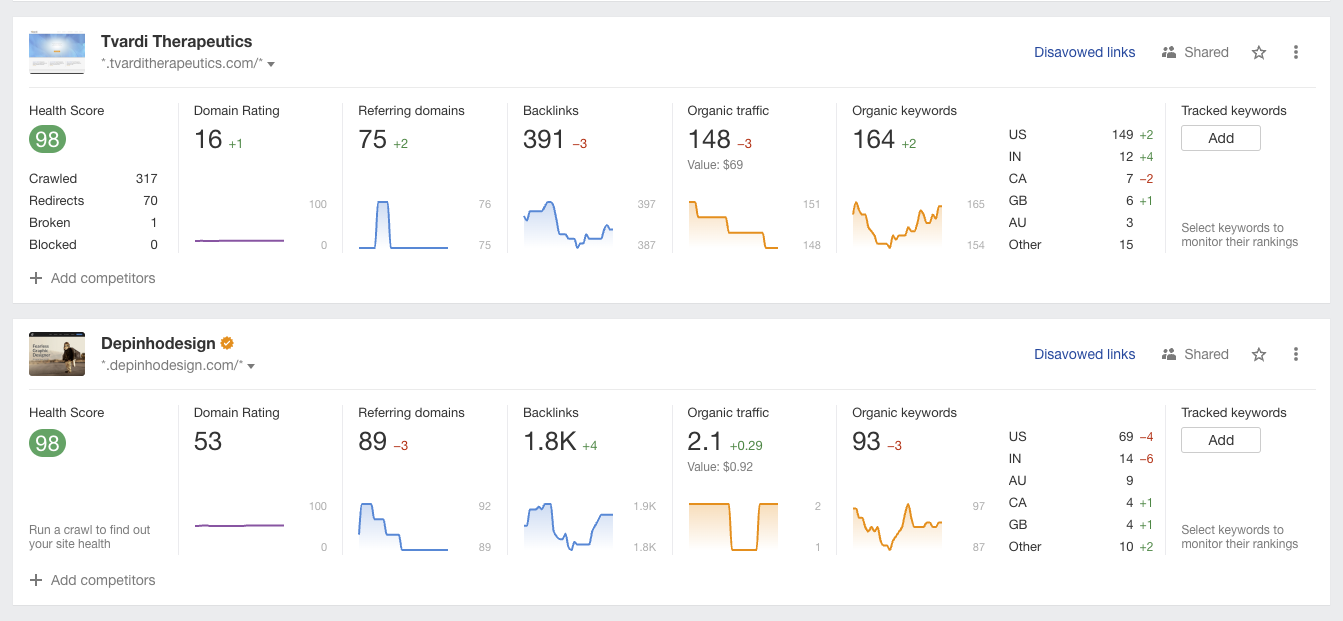Click Depinhodesign IN keywords count 14
The image size is (1343, 621).
(1126, 459)
